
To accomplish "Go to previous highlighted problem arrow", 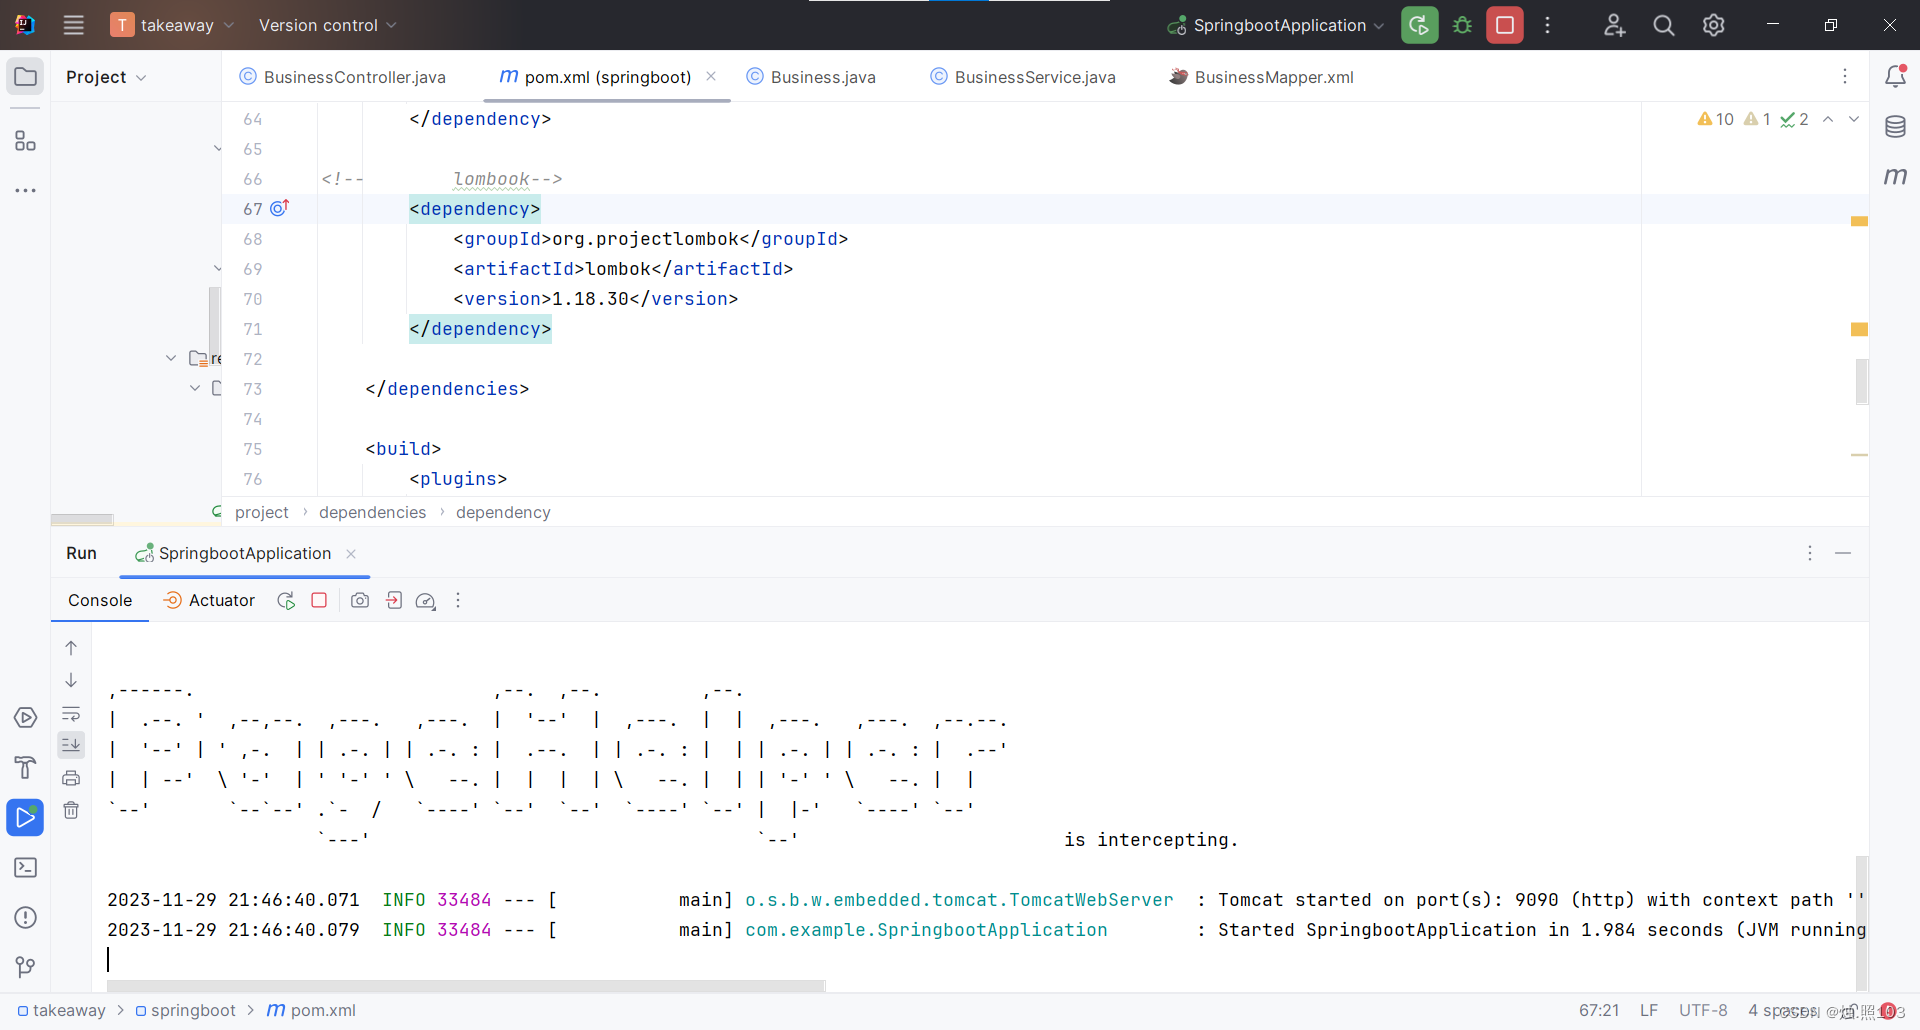I will coord(1828,119).
